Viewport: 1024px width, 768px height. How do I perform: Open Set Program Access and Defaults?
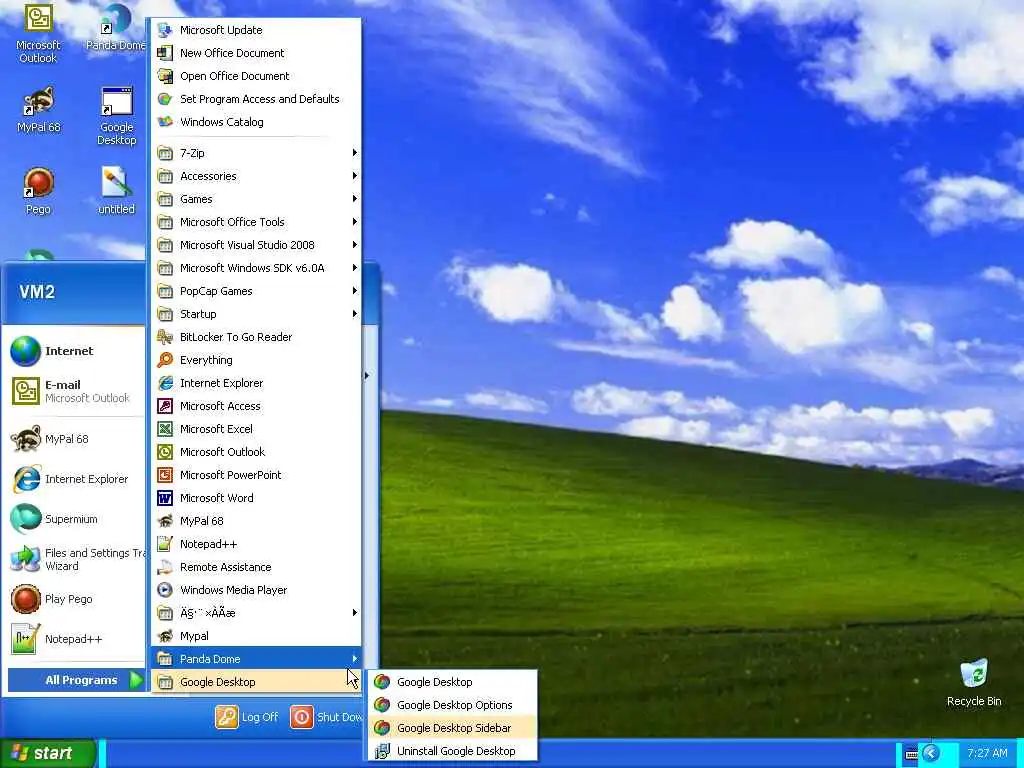256,99
